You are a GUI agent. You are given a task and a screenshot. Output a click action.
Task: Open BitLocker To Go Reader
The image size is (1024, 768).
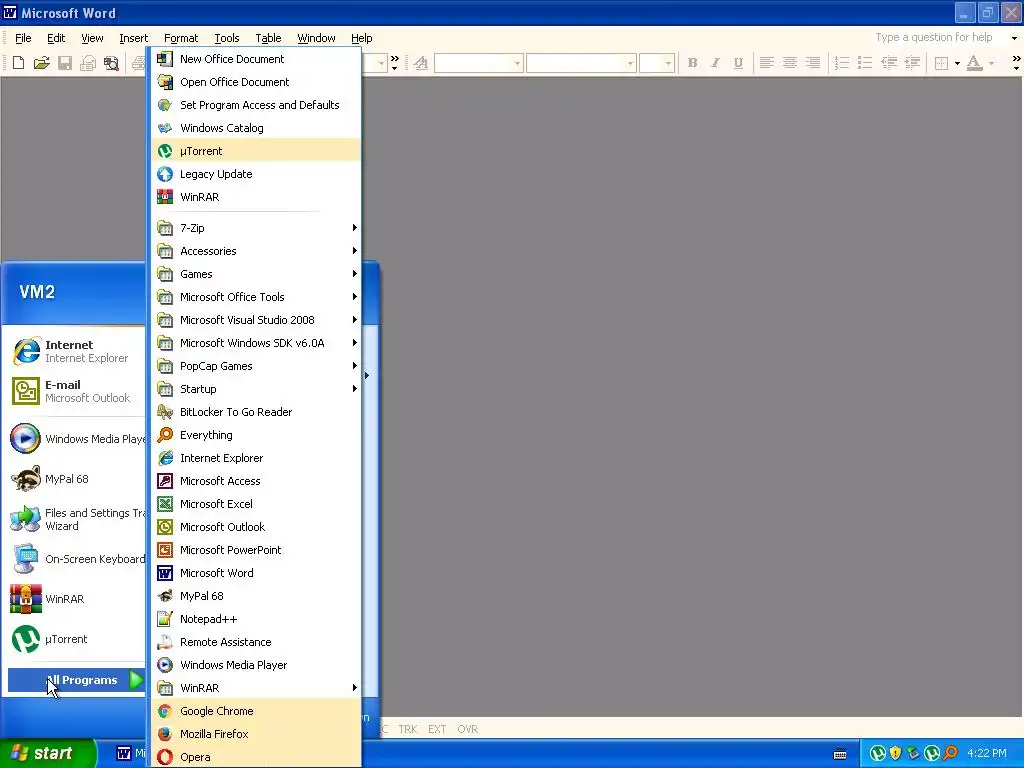point(256,412)
